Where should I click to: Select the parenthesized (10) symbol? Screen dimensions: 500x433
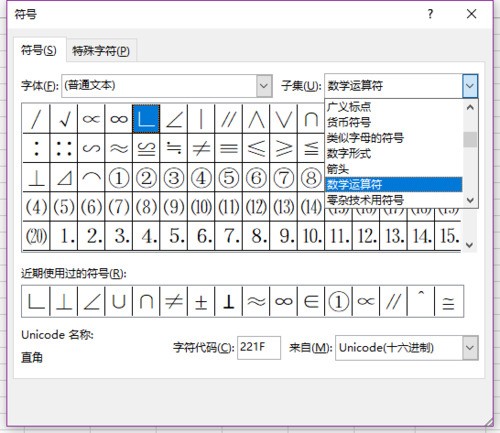pyautogui.click(x=201, y=207)
